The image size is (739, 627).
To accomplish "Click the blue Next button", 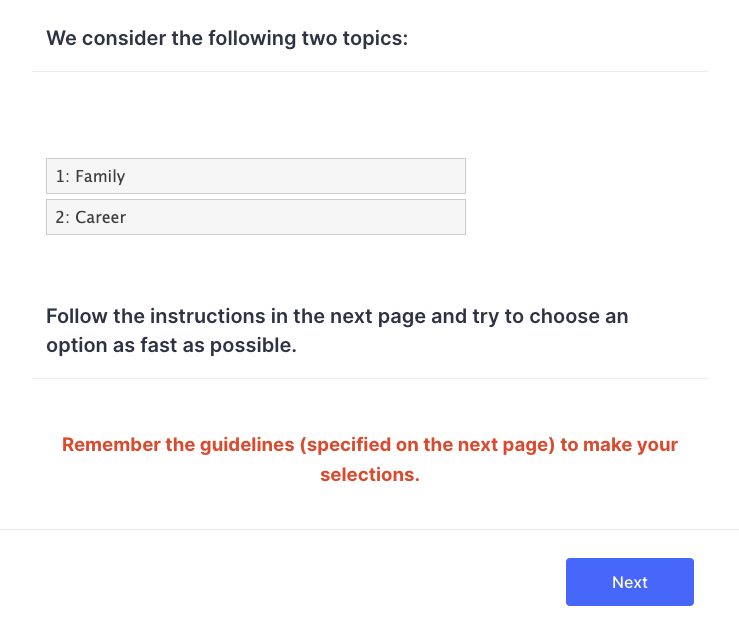I will [629, 582].
